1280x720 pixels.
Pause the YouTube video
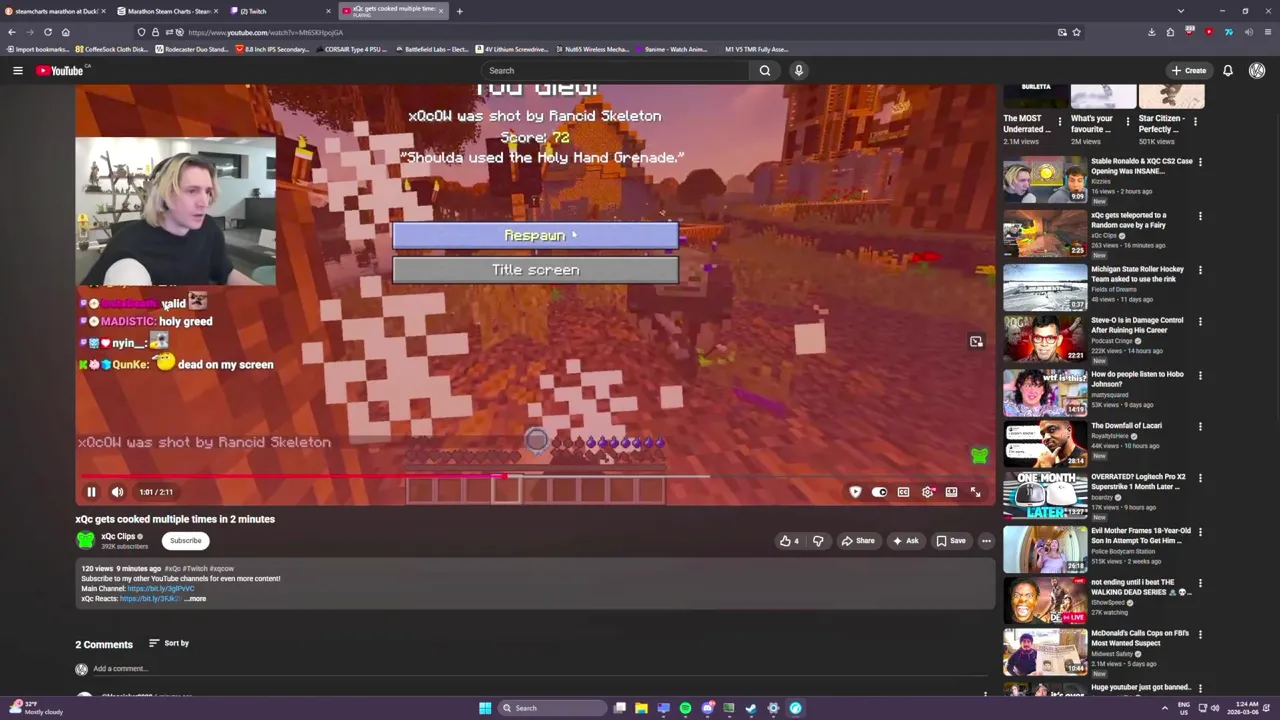click(x=91, y=492)
